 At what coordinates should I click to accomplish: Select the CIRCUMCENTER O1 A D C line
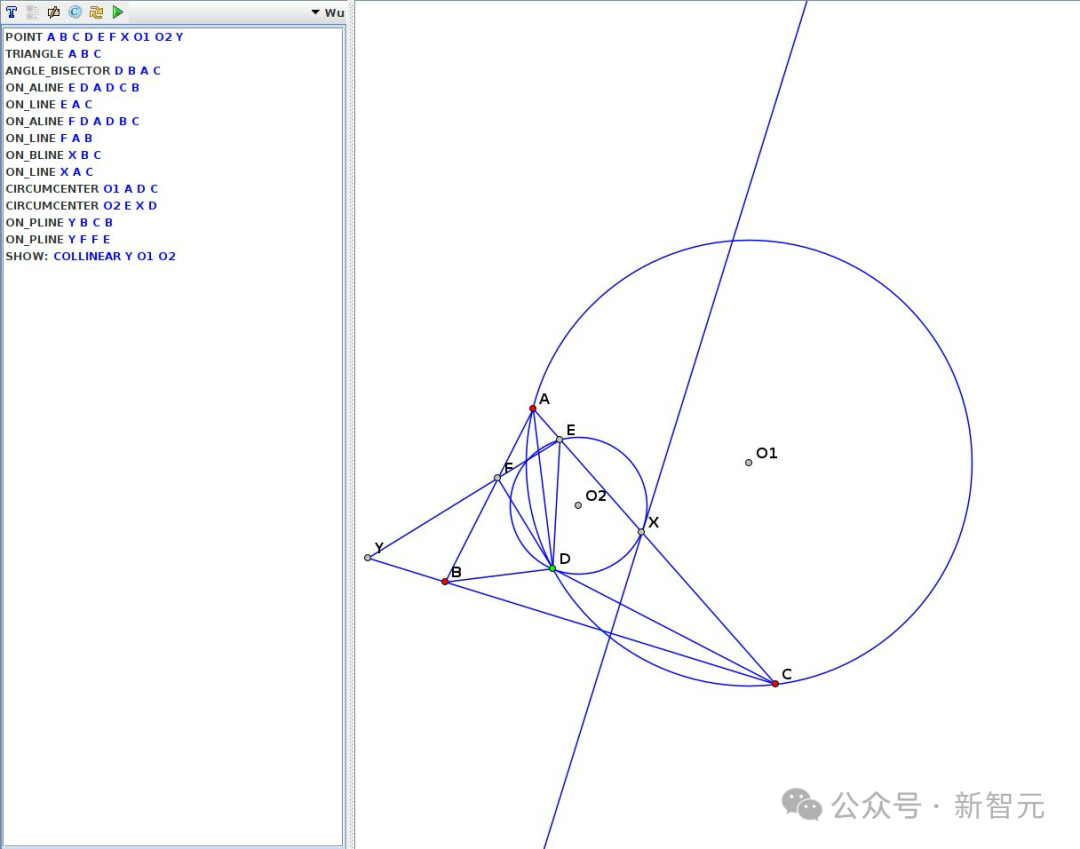[82, 189]
